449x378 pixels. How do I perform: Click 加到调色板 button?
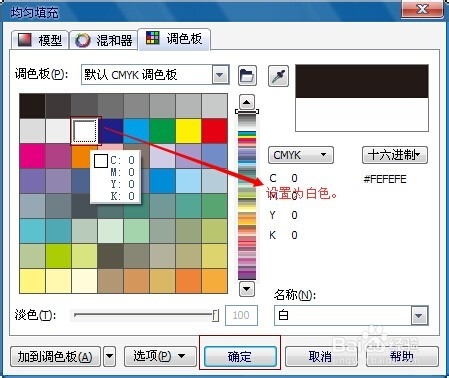click(x=55, y=356)
